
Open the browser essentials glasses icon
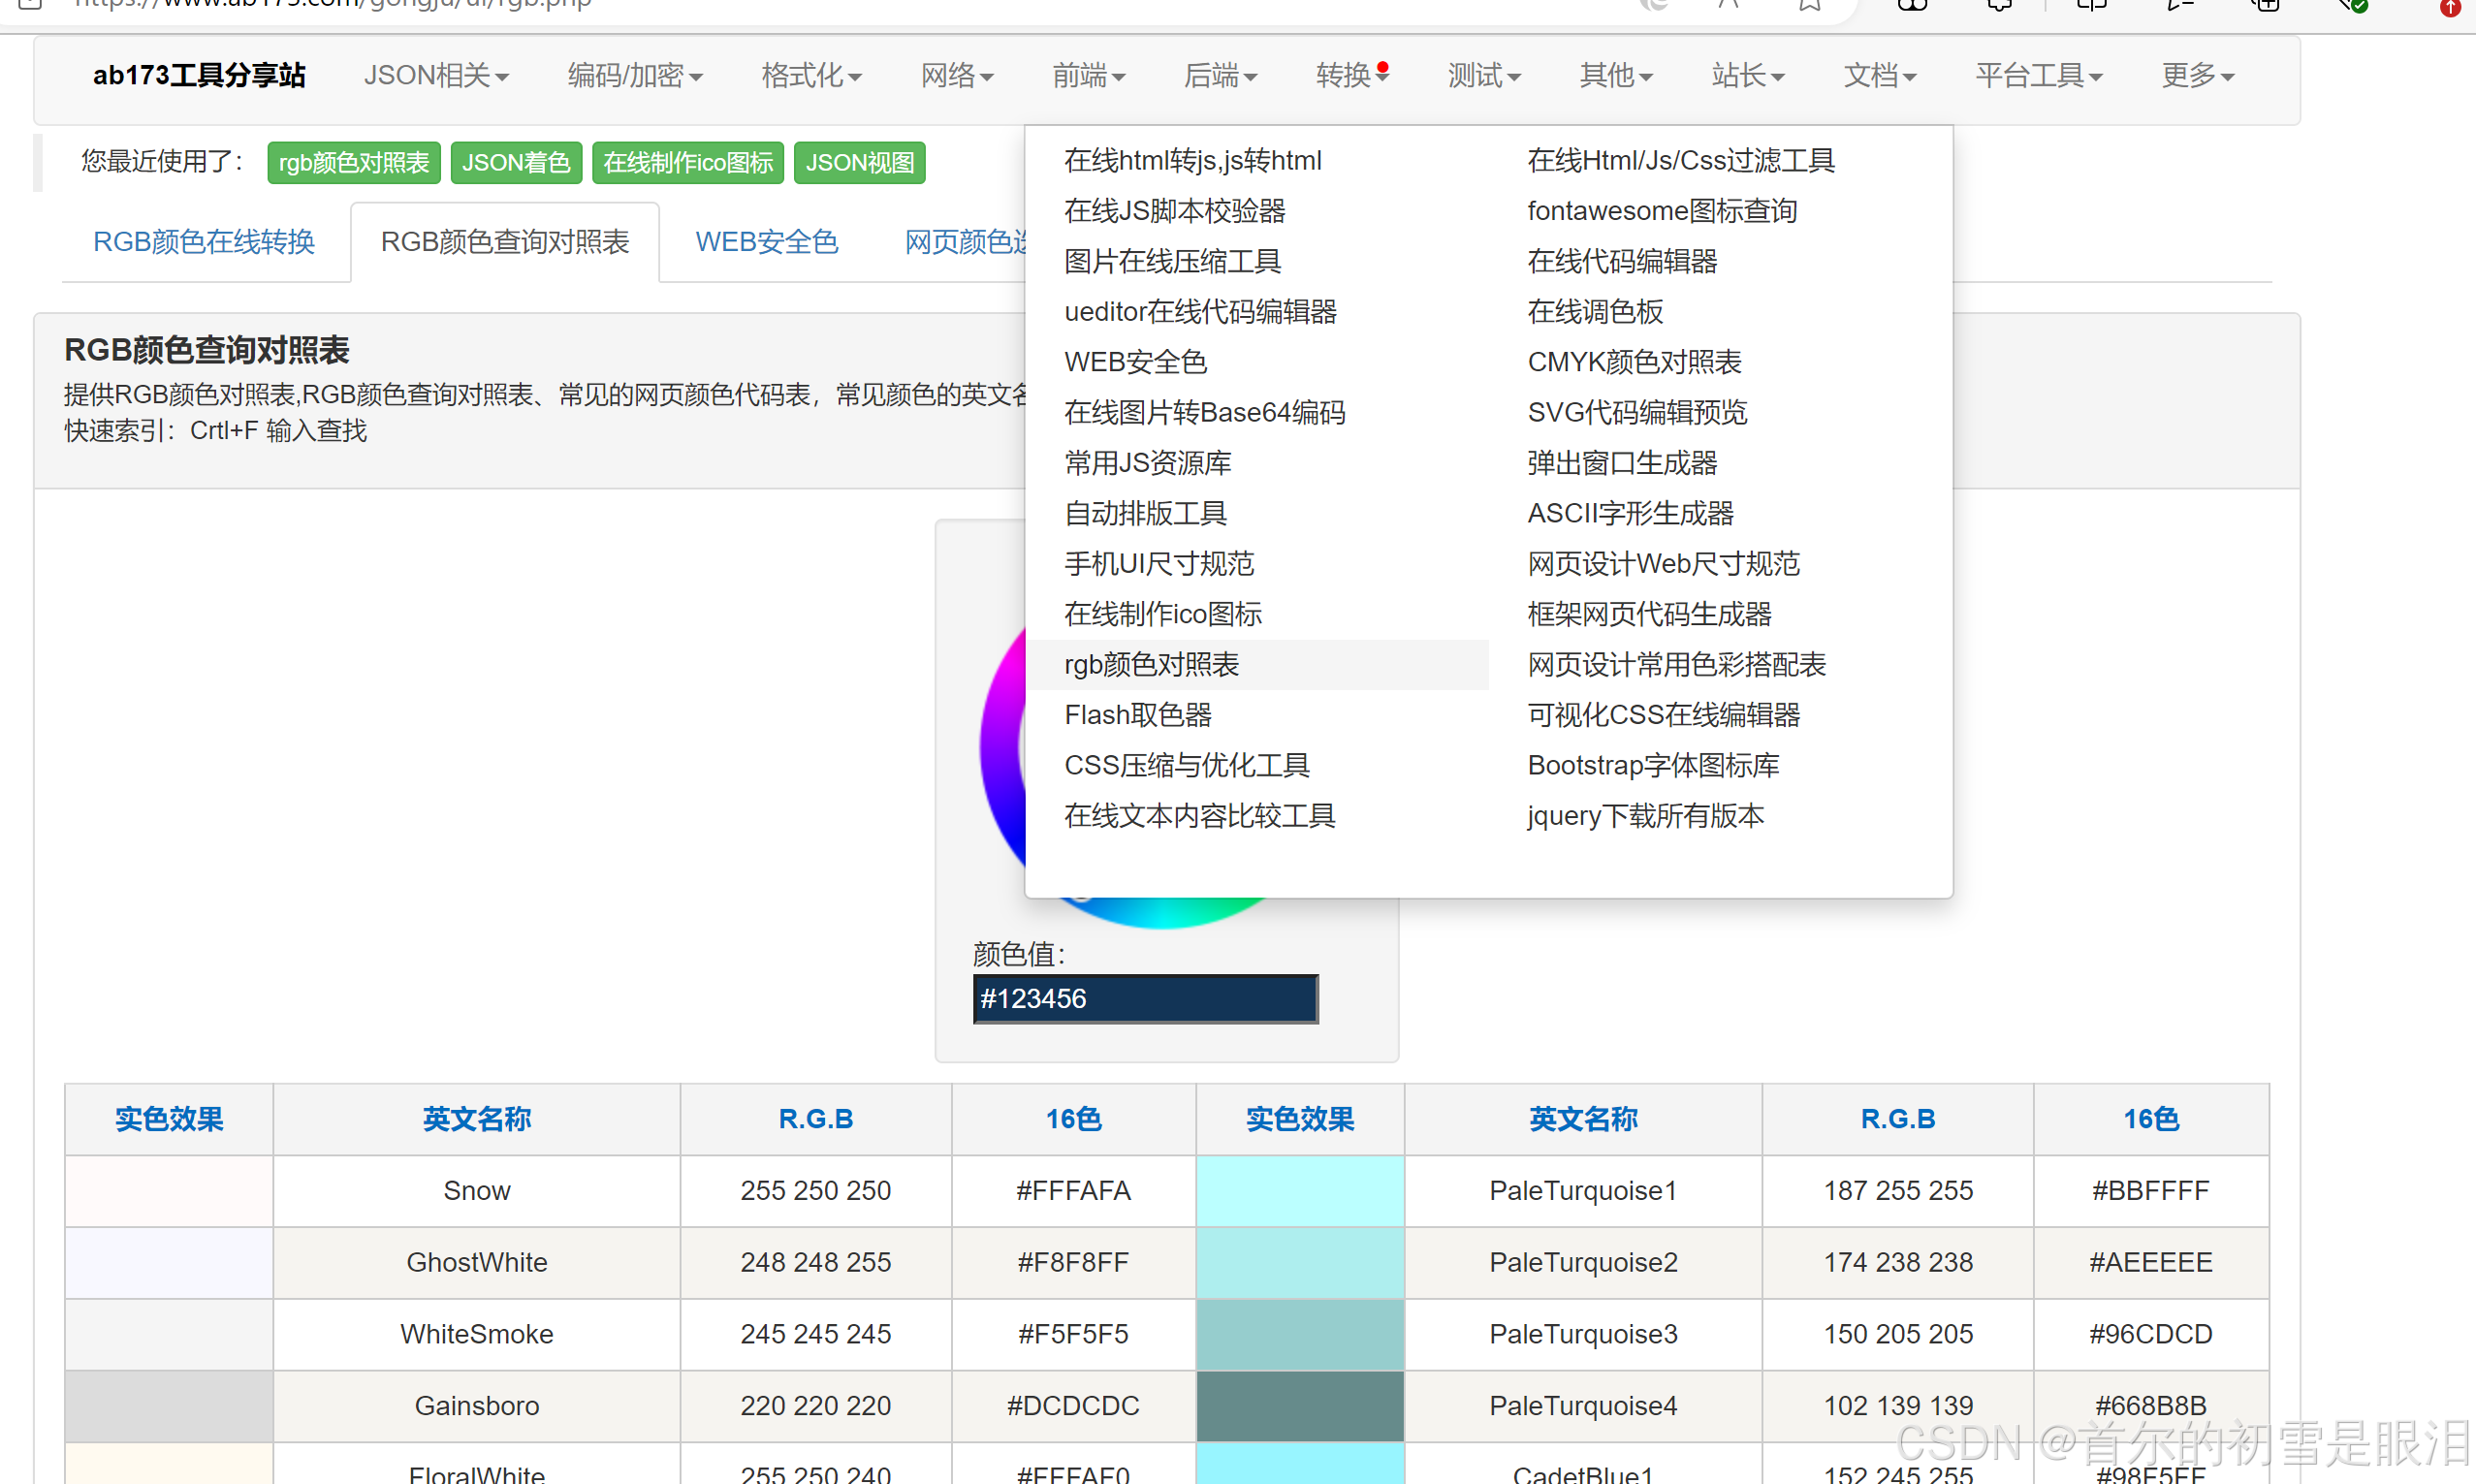(1913, 6)
